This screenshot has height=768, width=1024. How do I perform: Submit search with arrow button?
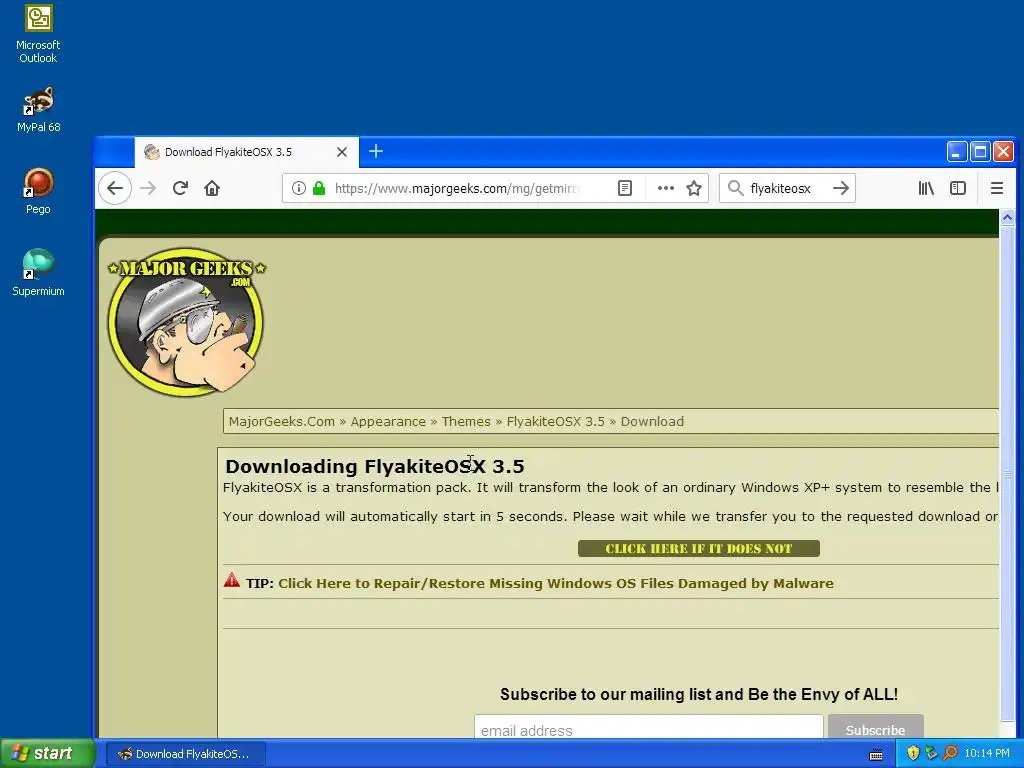click(x=841, y=189)
